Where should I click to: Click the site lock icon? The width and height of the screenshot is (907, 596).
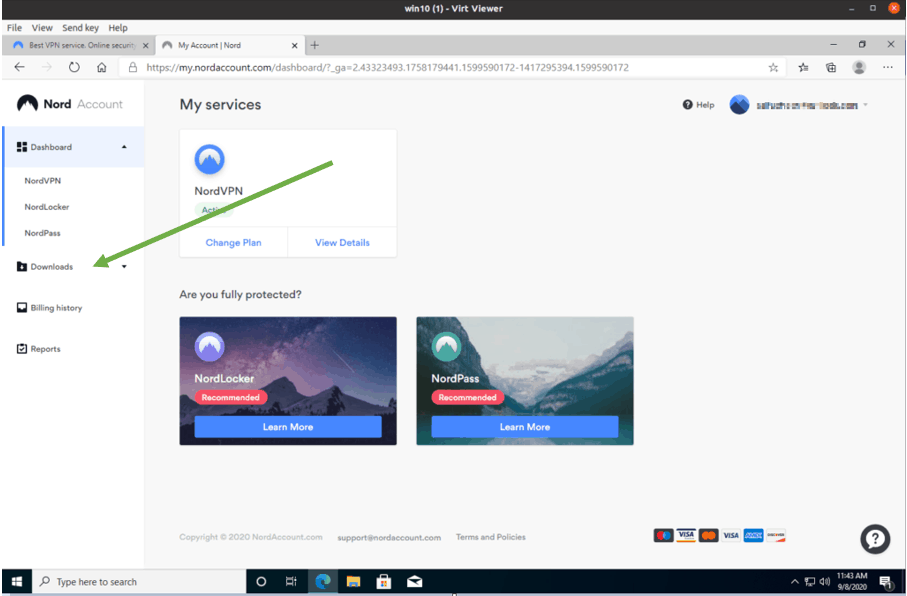tap(133, 67)
